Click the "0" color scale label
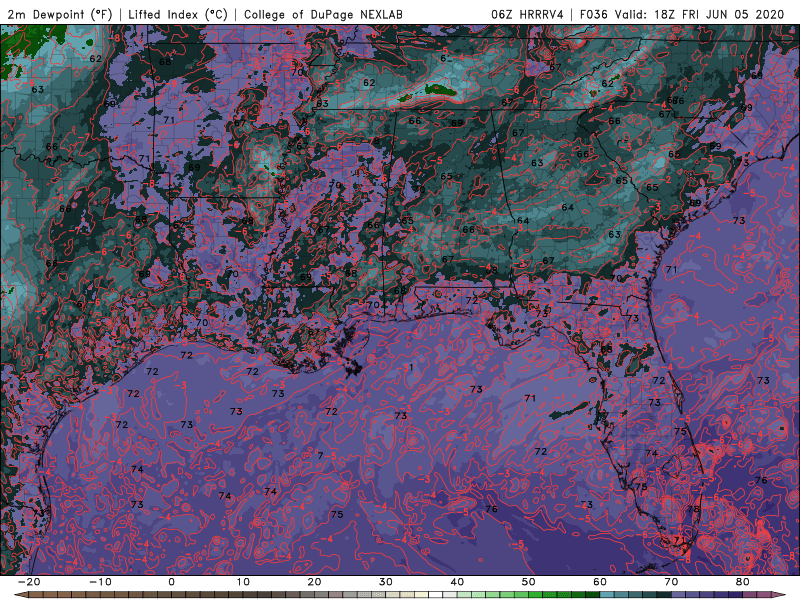800x600 pixels. click(x=171, y=582)
